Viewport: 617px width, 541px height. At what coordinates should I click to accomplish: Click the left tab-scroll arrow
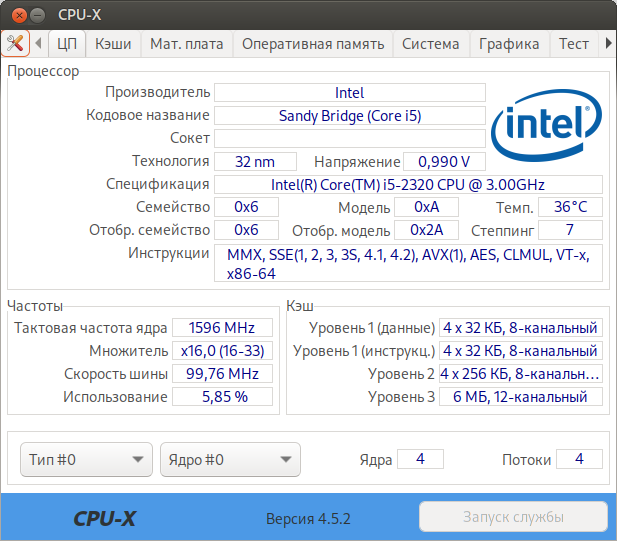point(38,43)
